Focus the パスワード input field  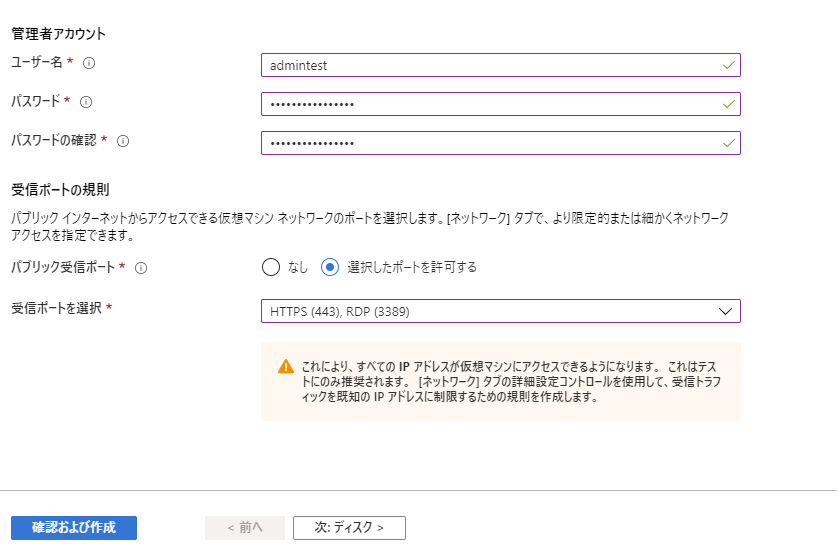pos(501,104)
